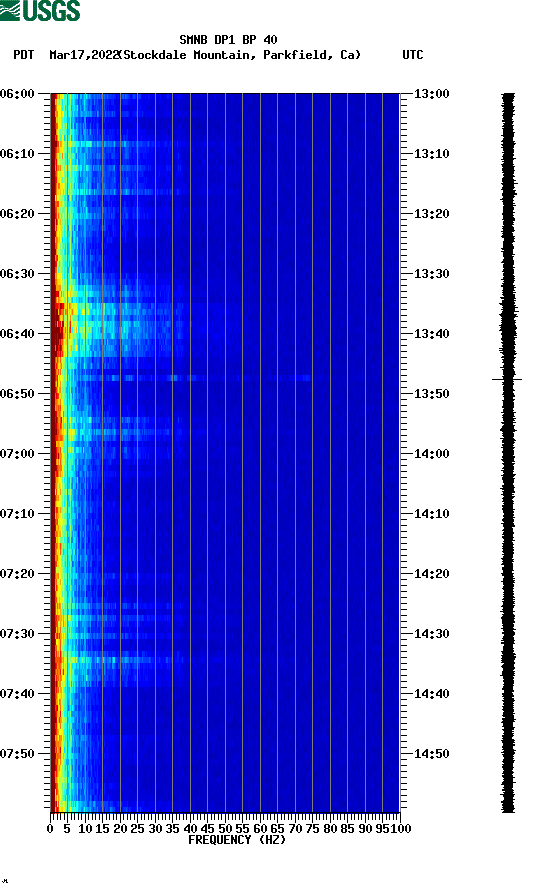Click the PDT timezone label

coord(24,55)
